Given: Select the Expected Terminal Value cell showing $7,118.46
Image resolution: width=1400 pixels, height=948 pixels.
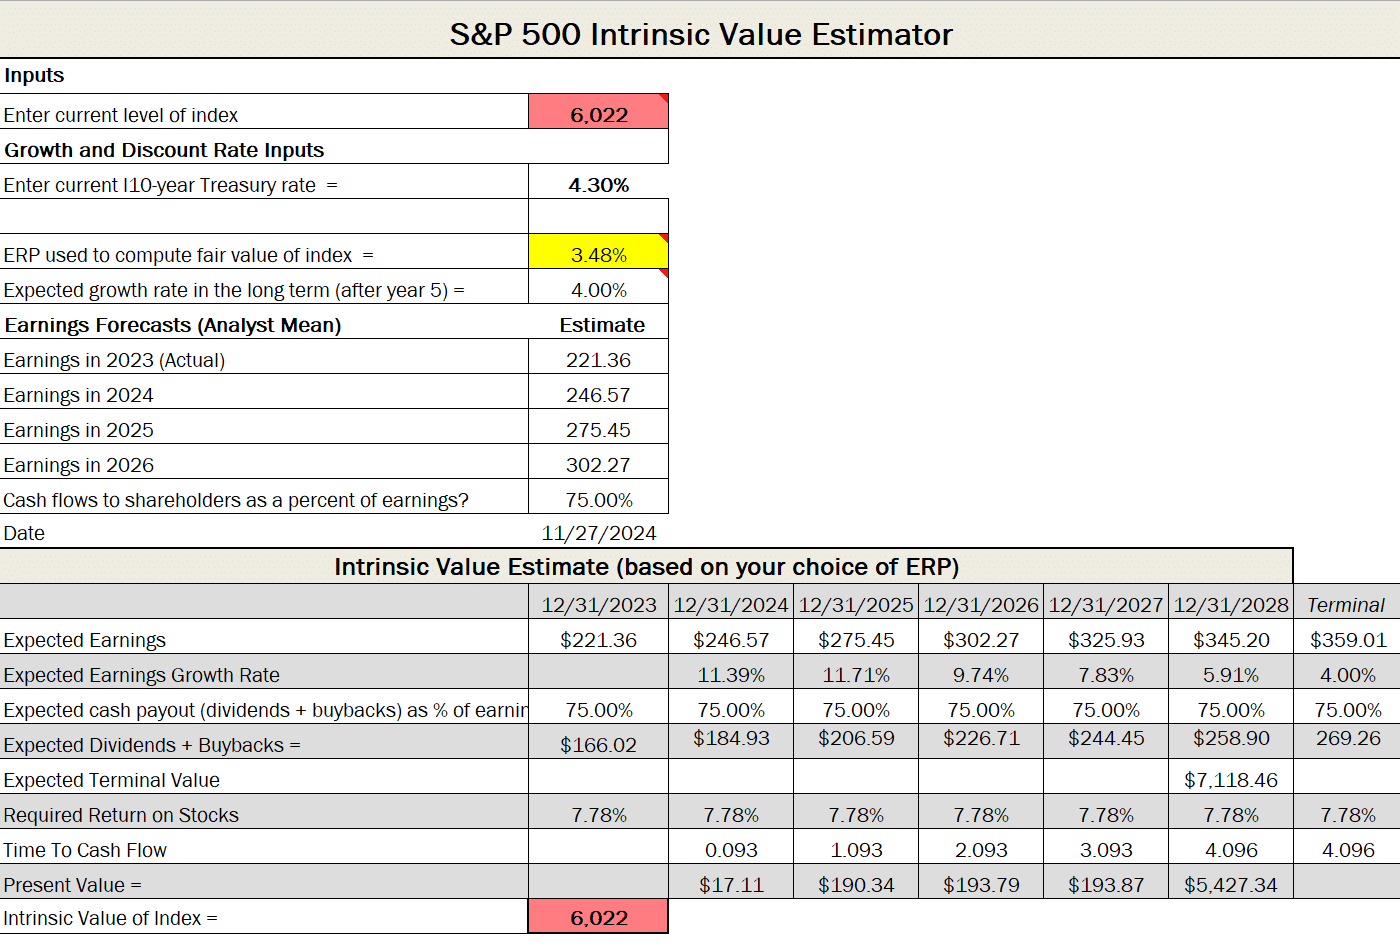Looking at the screenshot, I should click(x=1230, y=779).
